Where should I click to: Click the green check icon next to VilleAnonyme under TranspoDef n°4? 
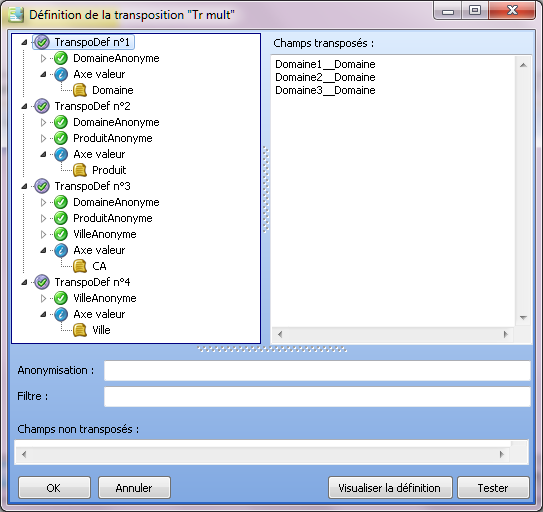tap(61, 298)
